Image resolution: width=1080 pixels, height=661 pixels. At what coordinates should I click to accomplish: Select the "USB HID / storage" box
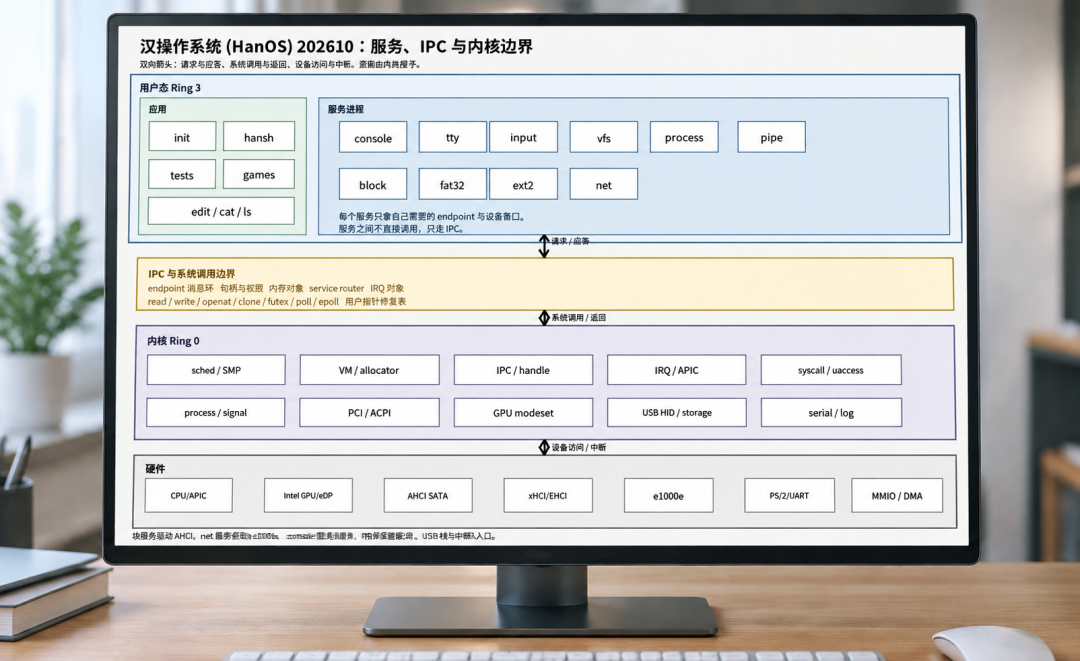click(676, 412)
